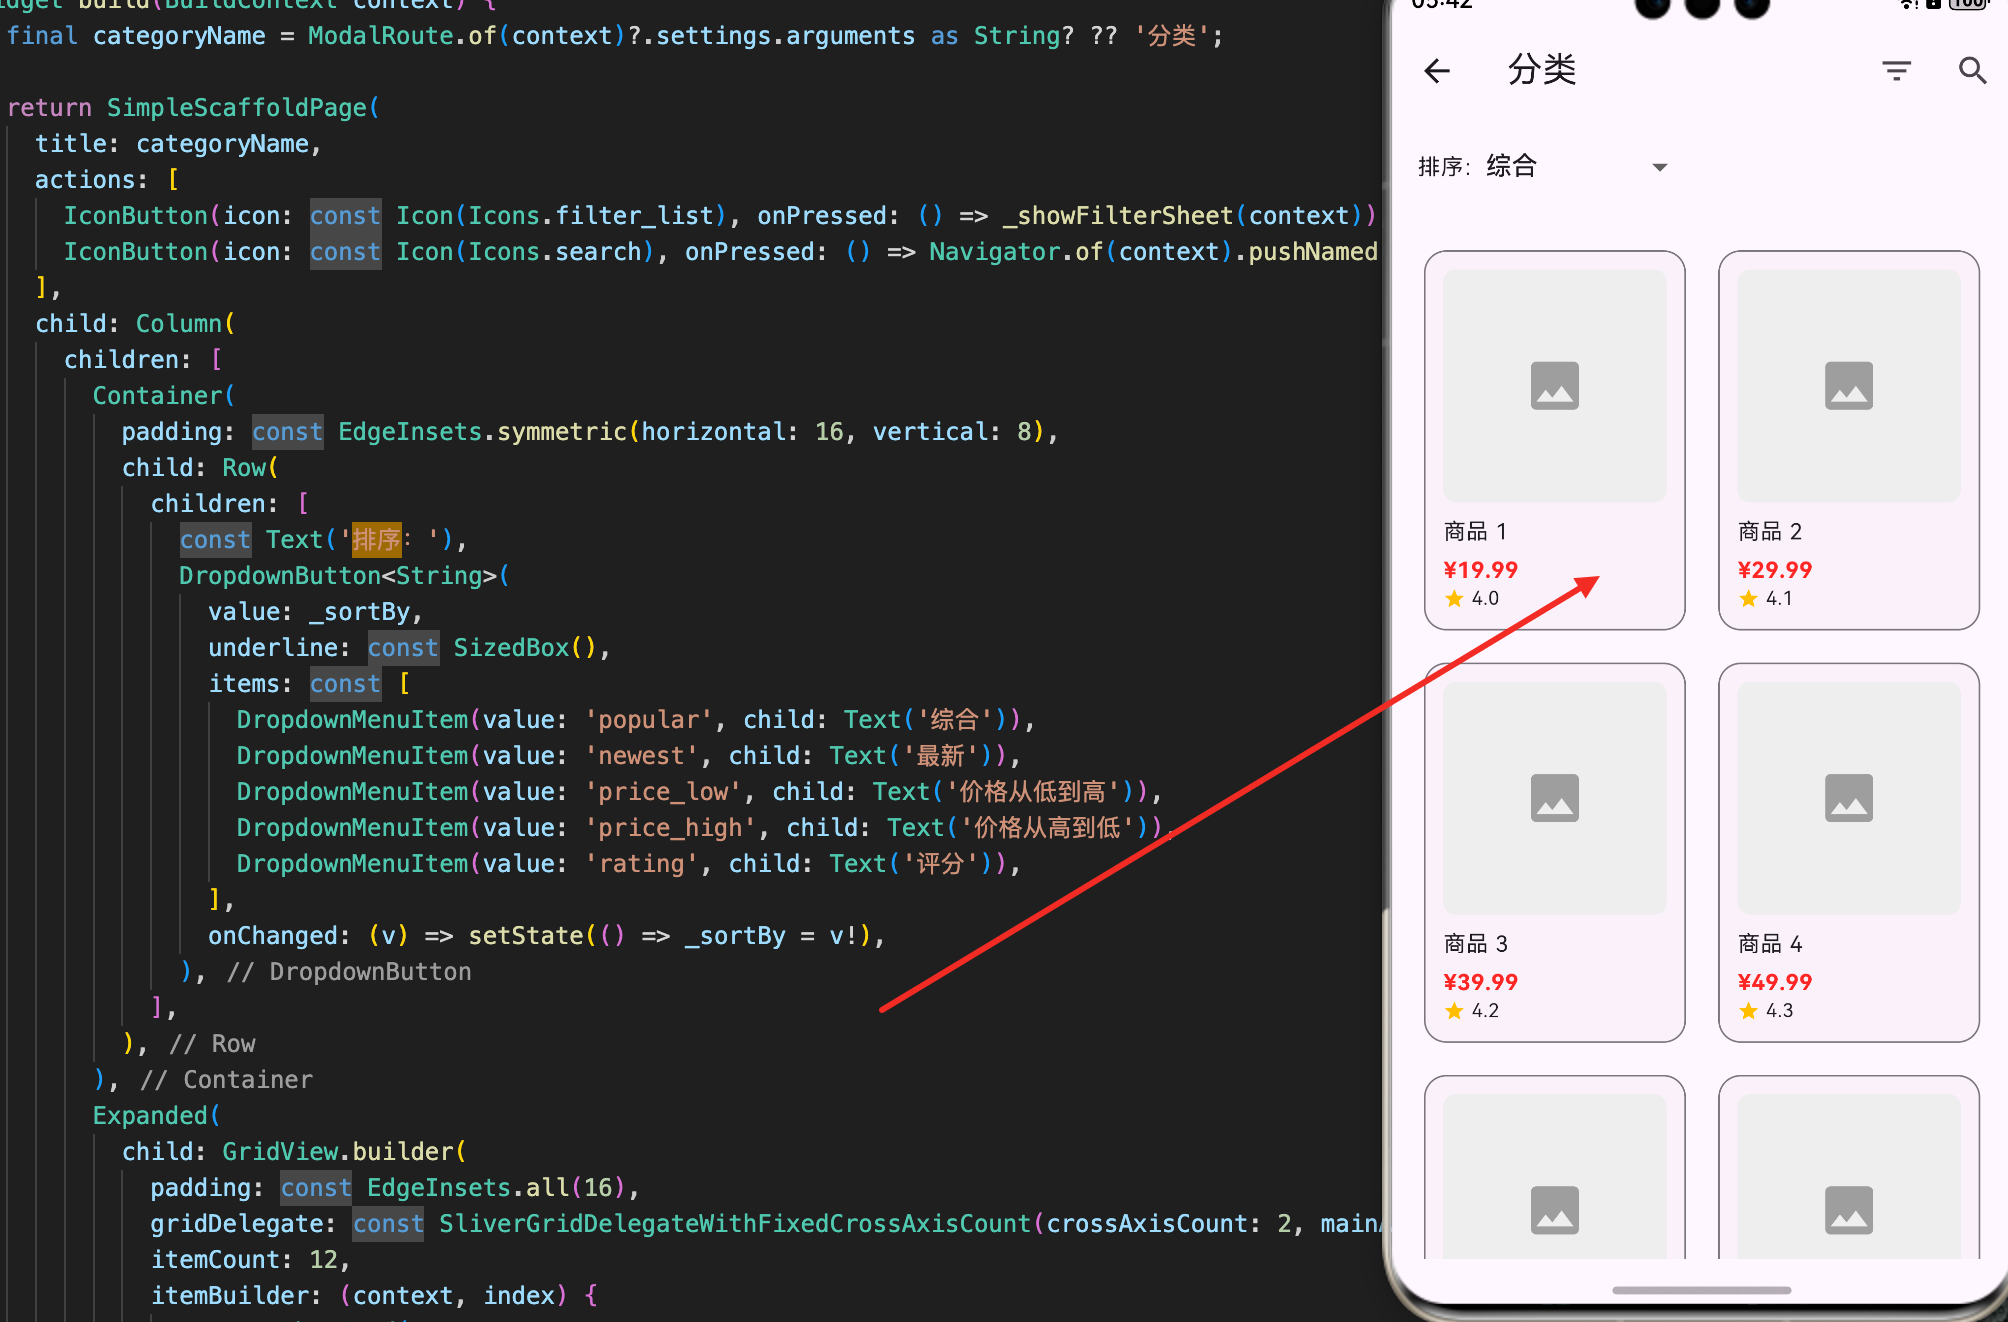
Task: Click the 'popular' string in the code
Action: (648, 720)
